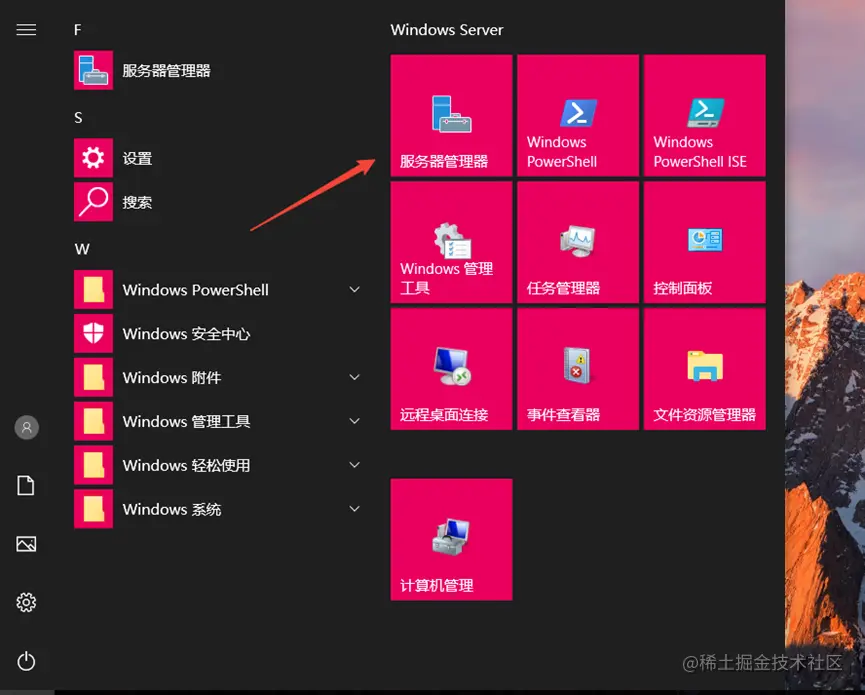Click the Windows 安全中心 label
The height and width of the screenshot is (695, 865).
pyautogui.click(x=186, y=334)
